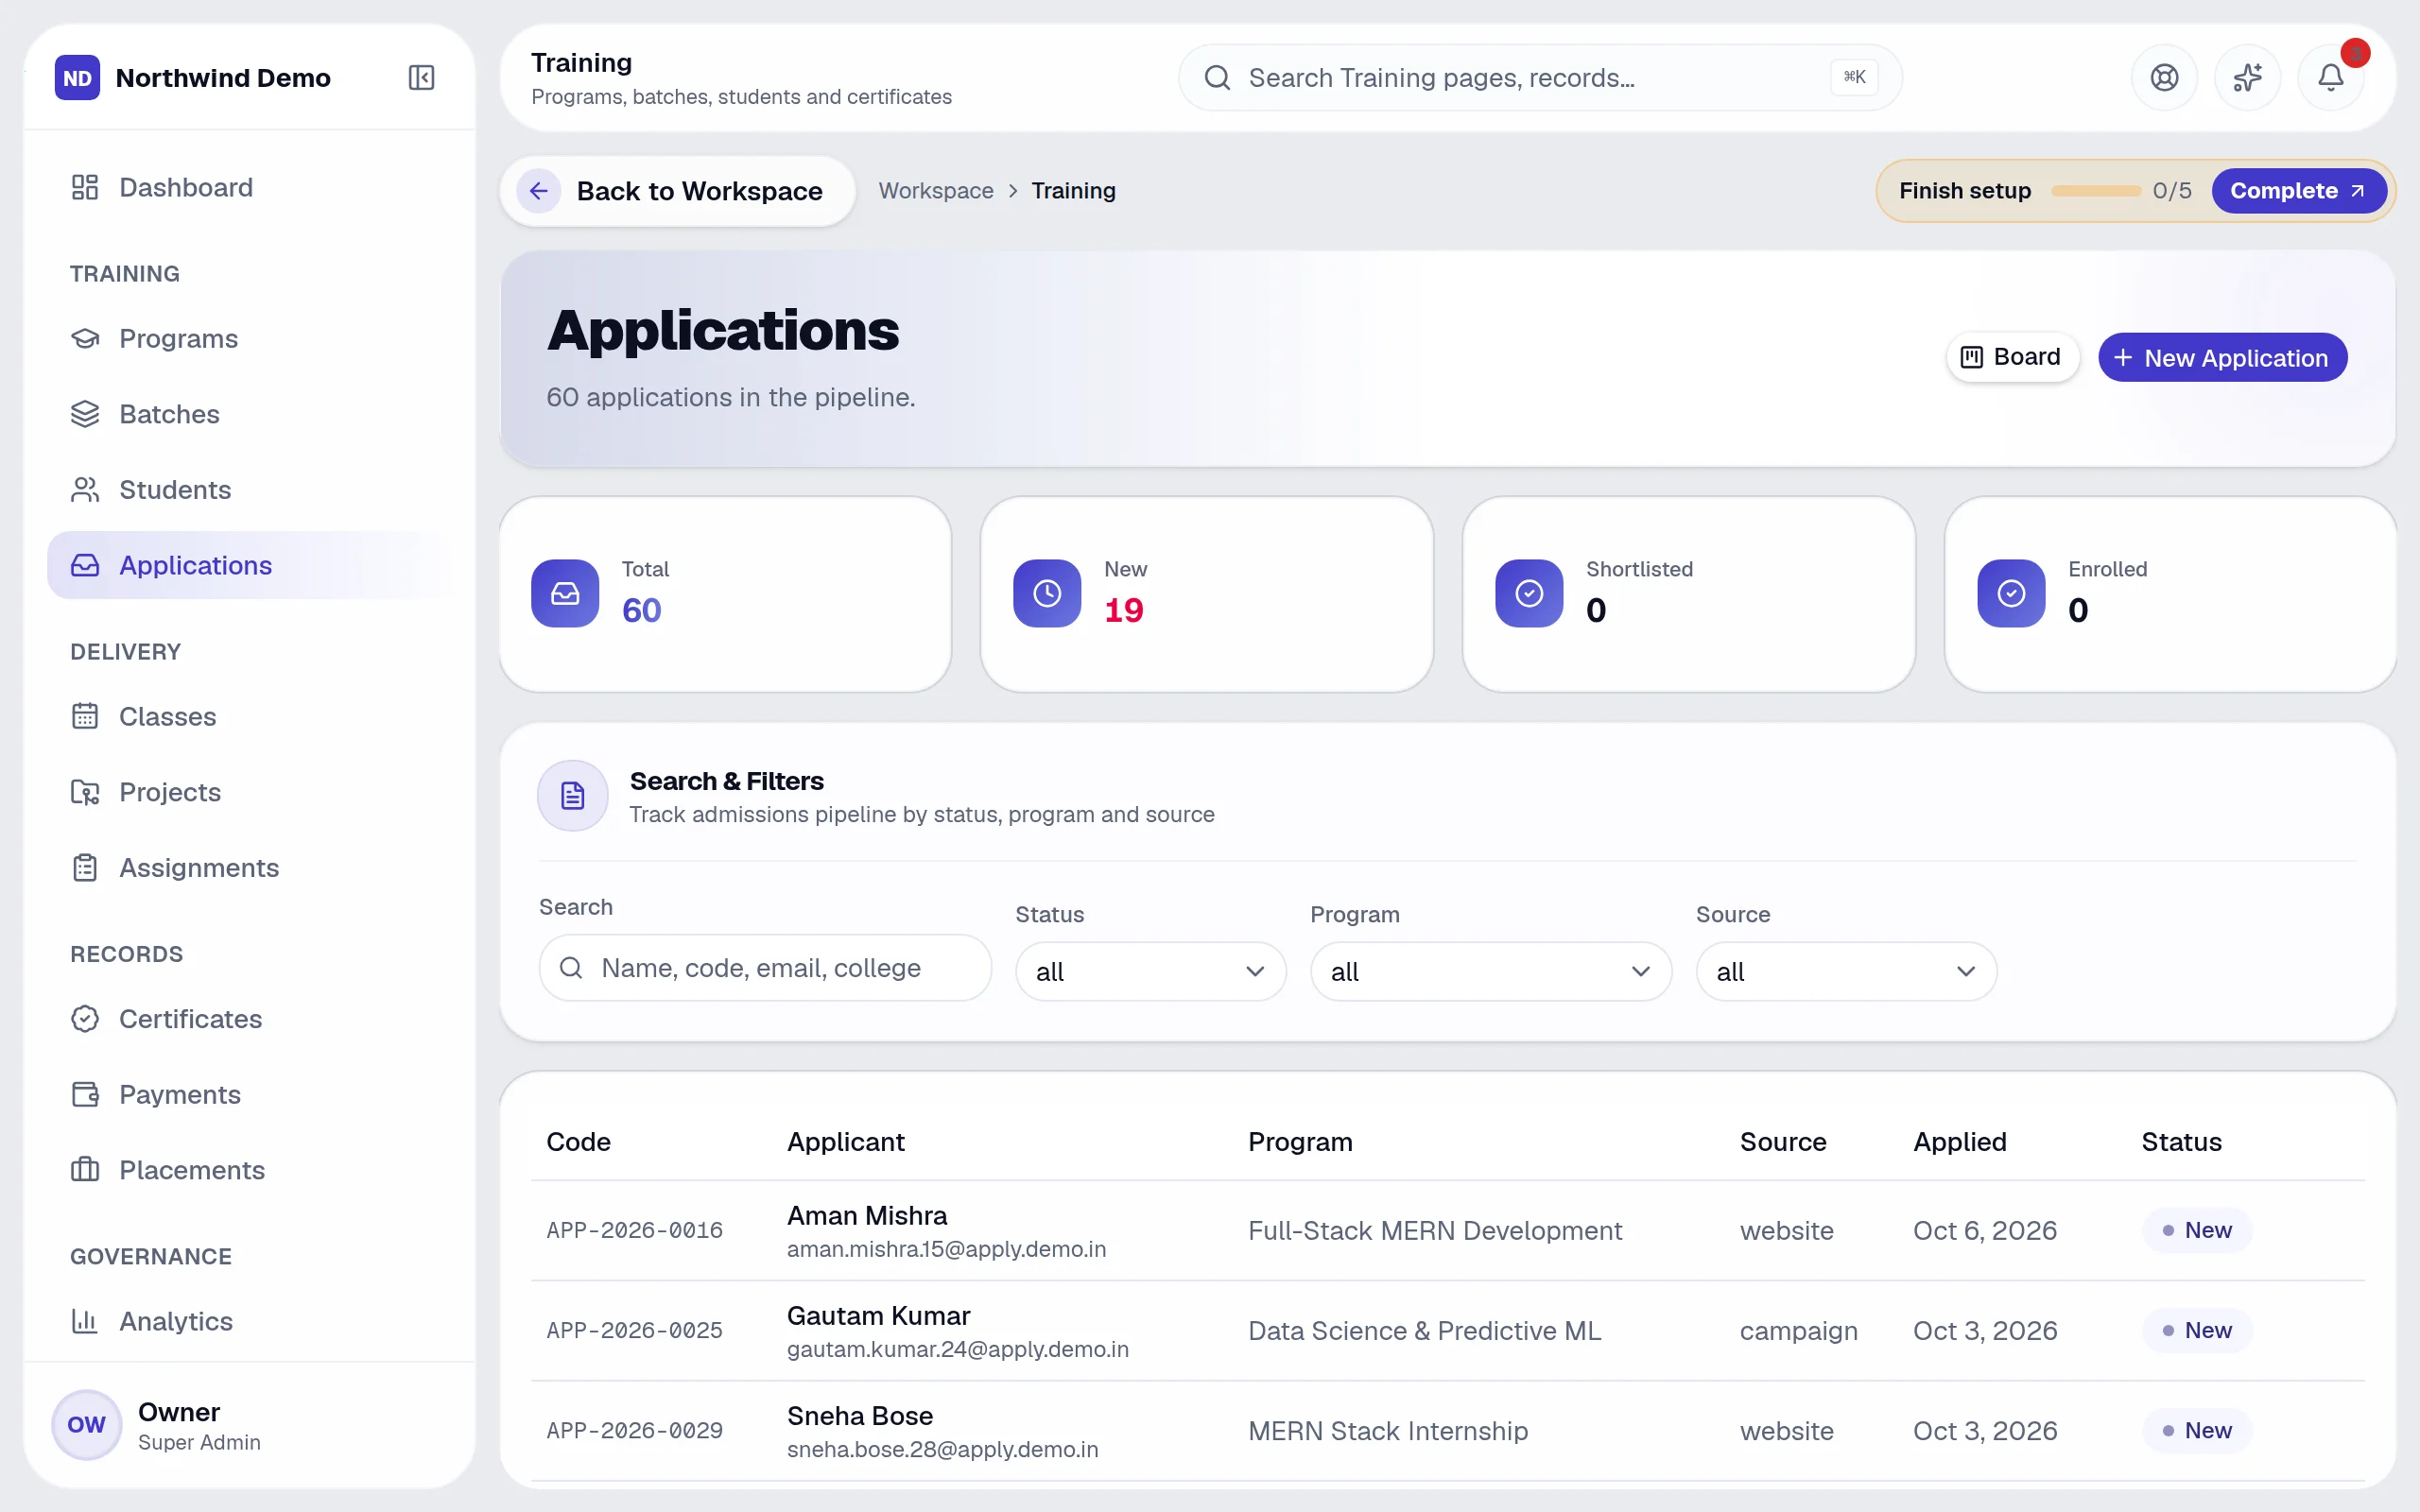Open the help lifebuoy icon
Screen dimensions: 2420x1512
[2164, 77]
